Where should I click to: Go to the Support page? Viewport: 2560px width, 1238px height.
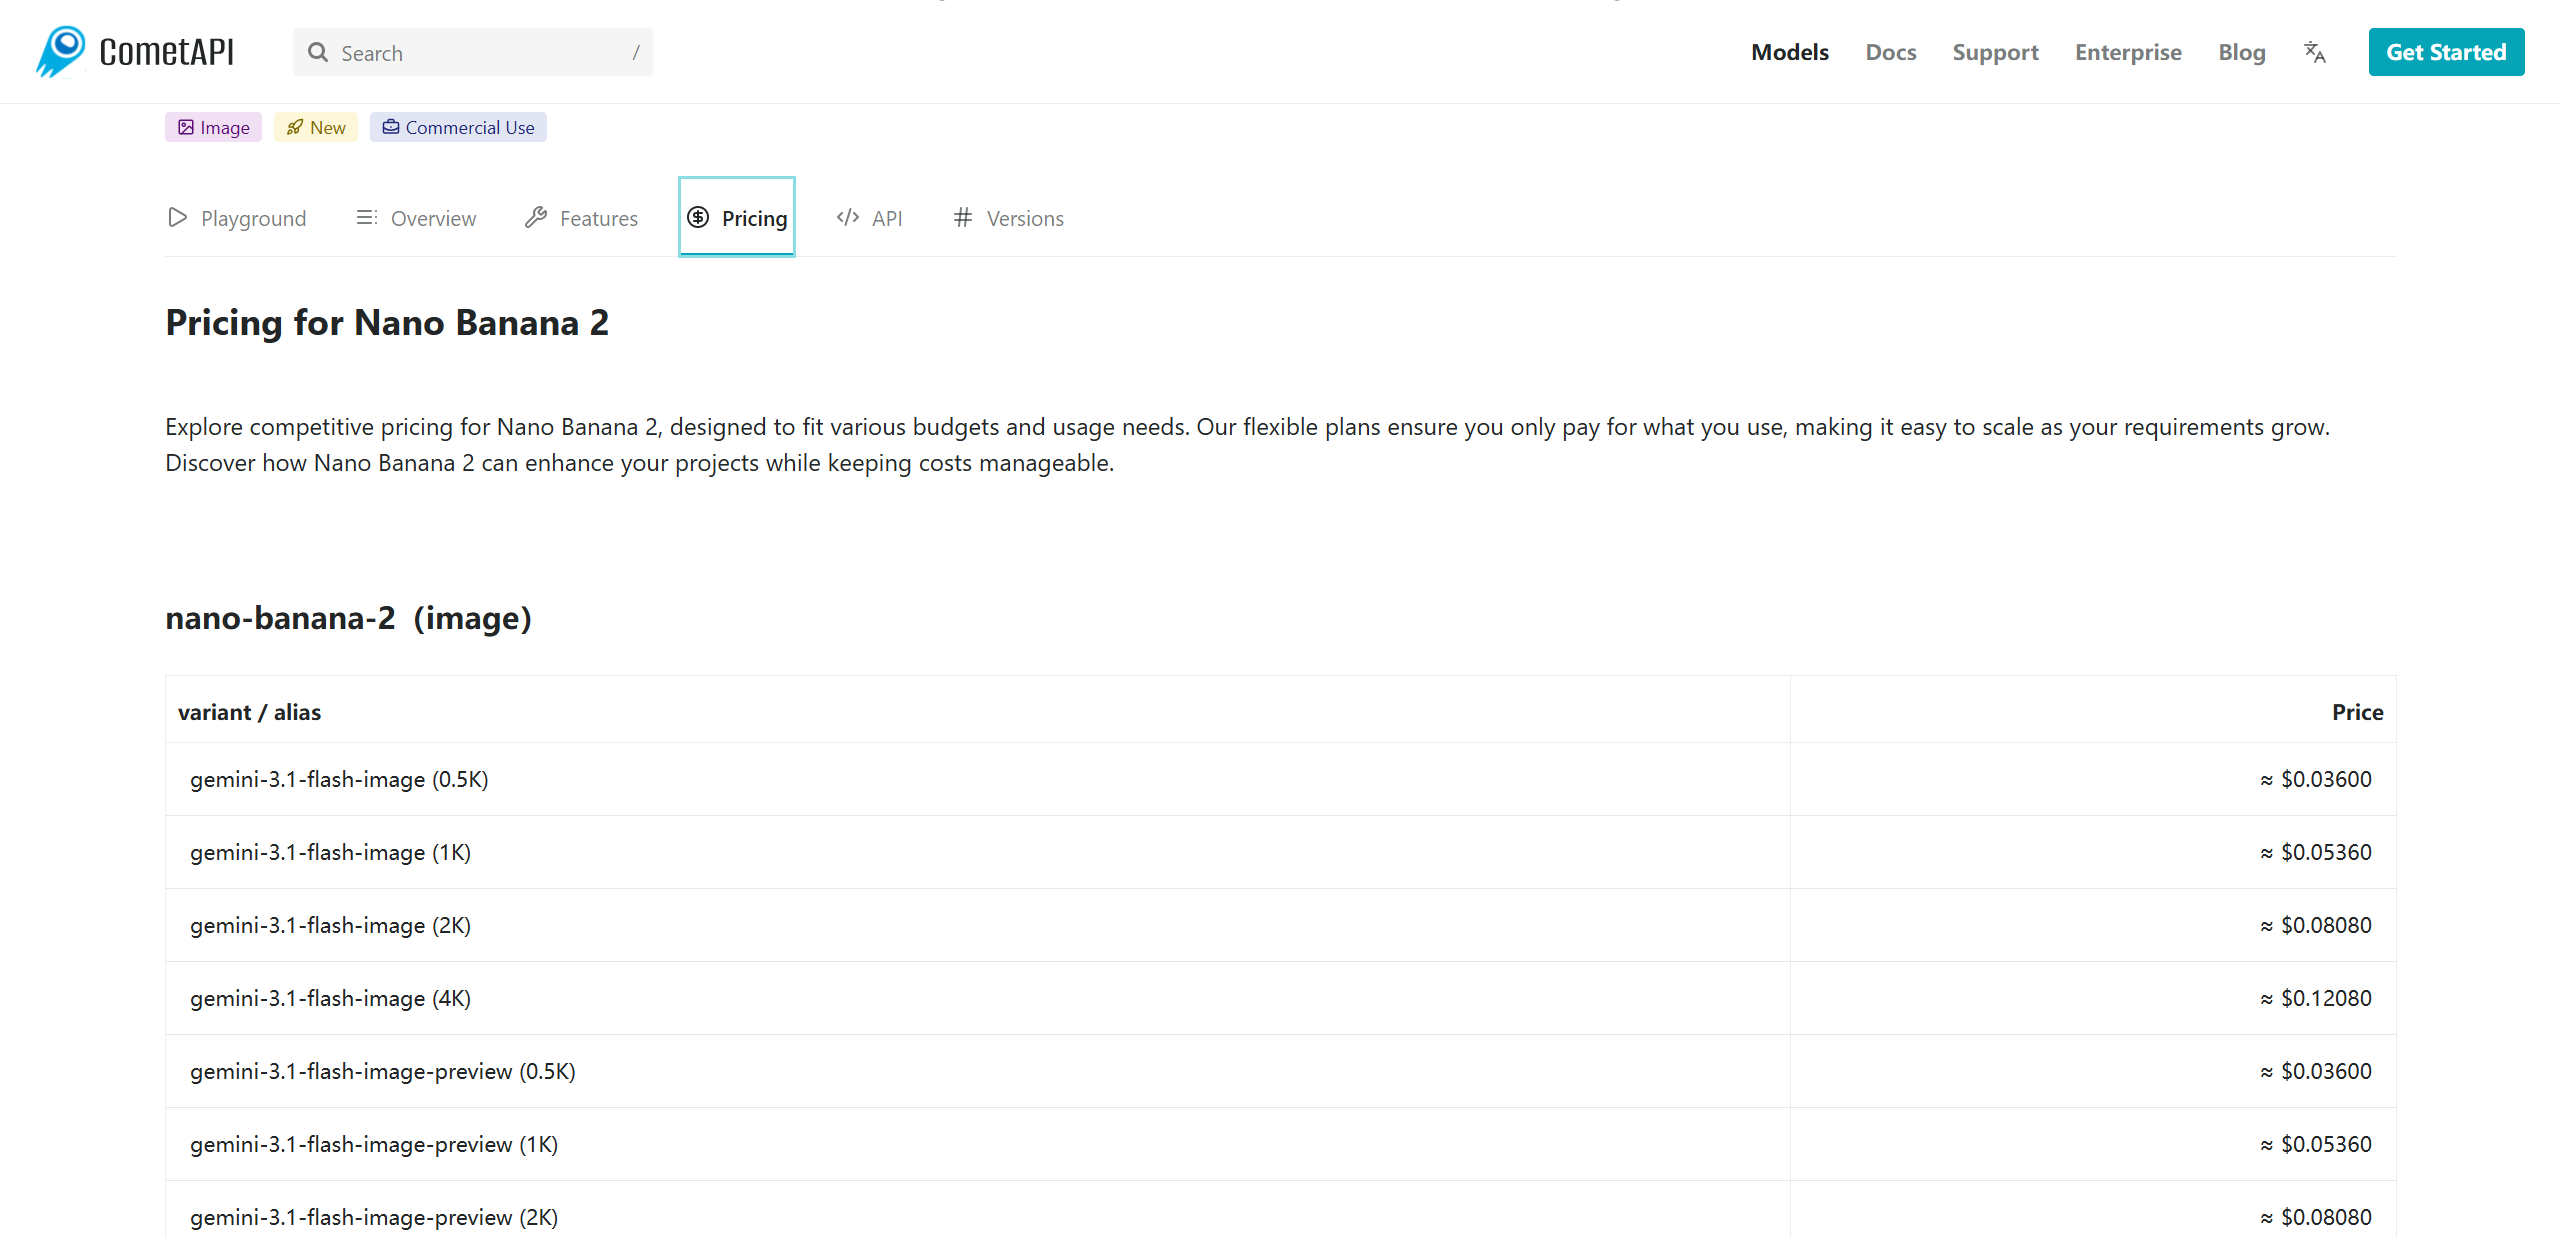(x=1995, y=52)
